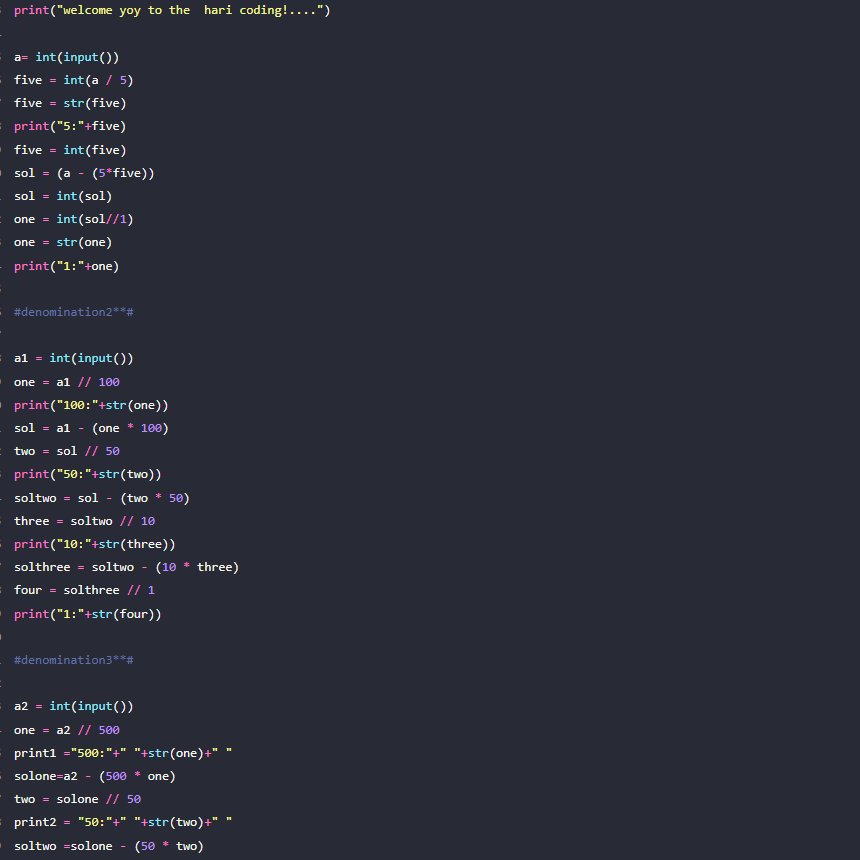Click the line 'sol = (a - (5*five))'
This screenshot has width=860, height=860.
click(x=84, y=173)
